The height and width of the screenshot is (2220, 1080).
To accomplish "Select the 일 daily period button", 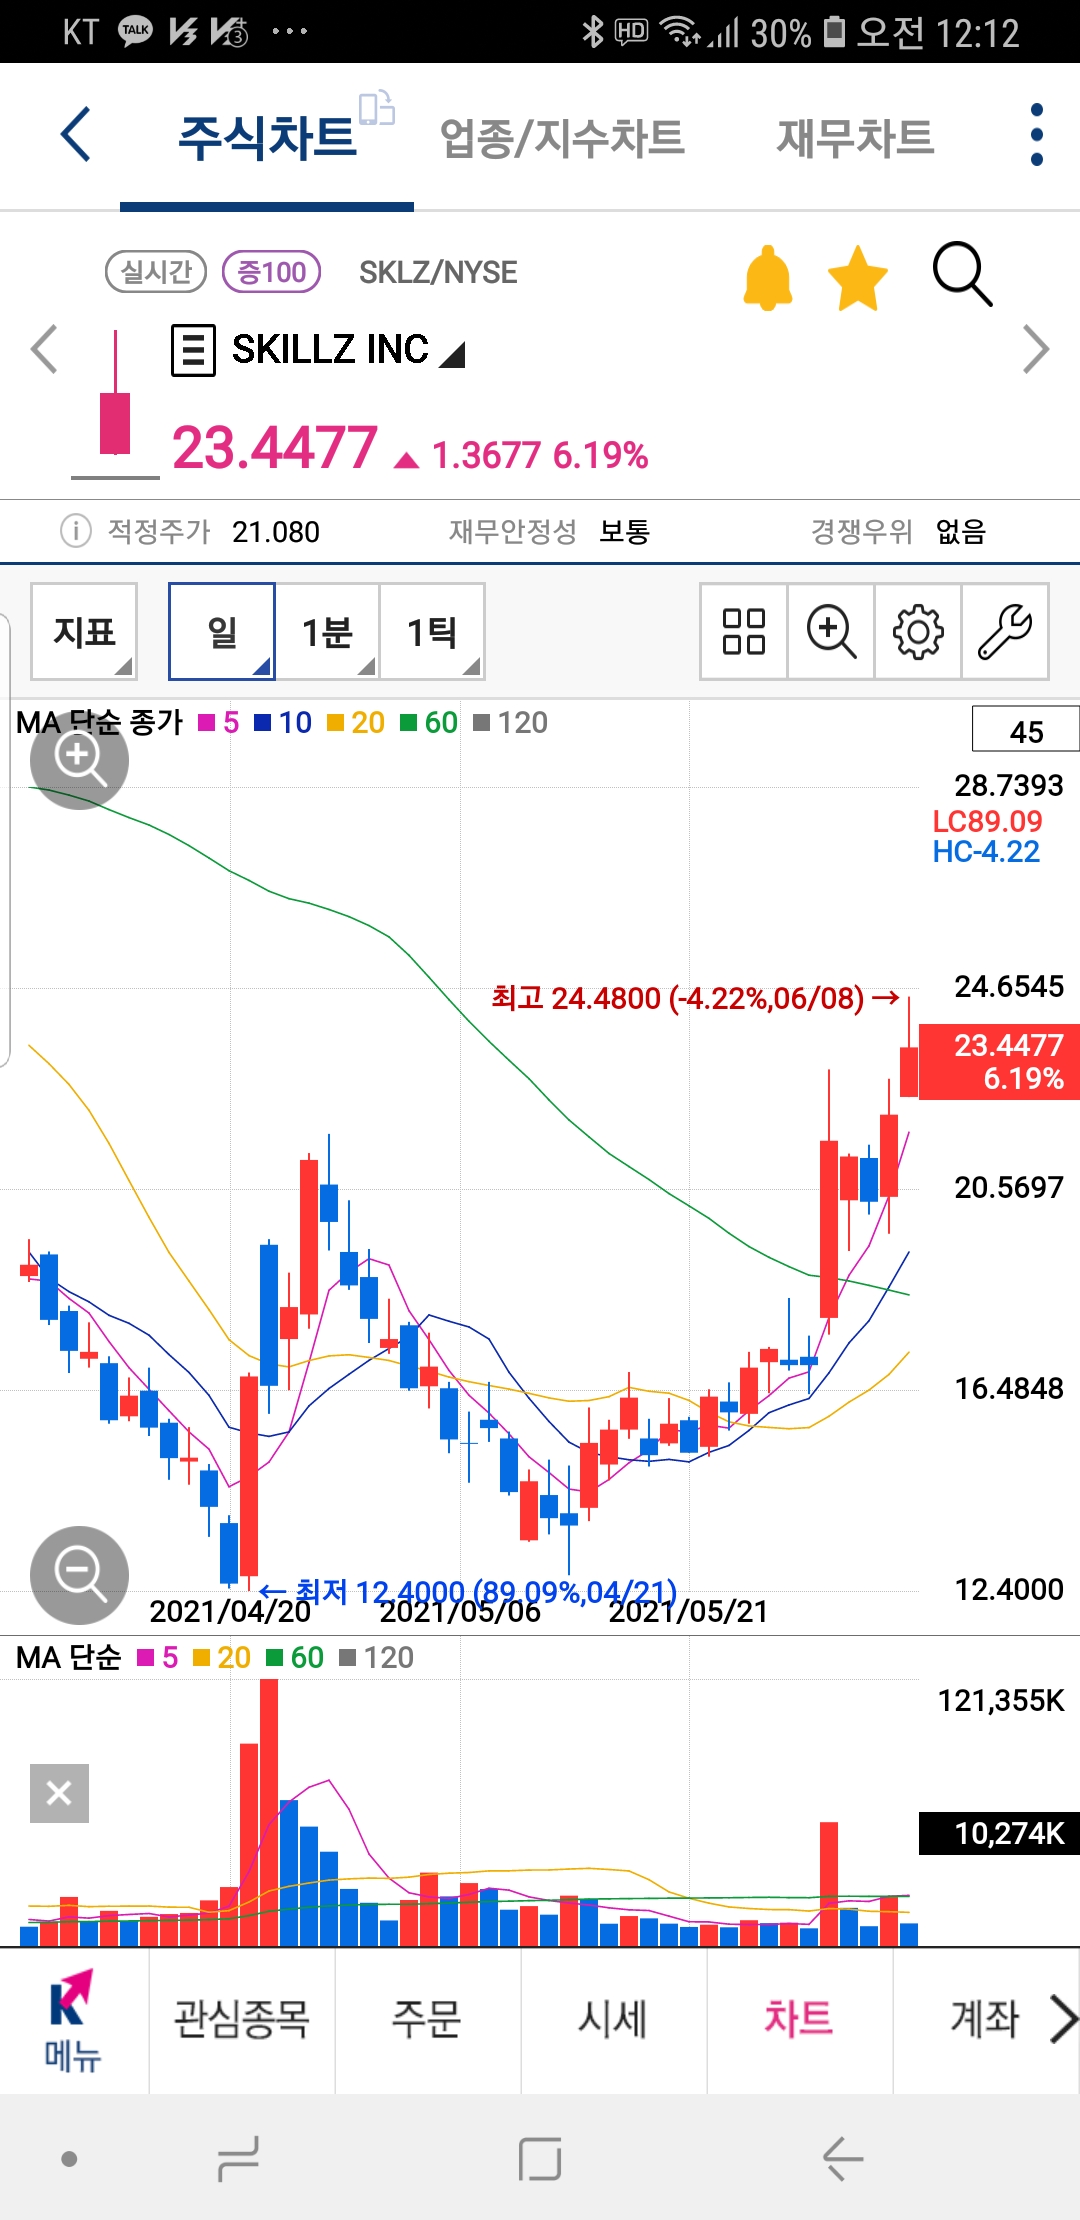I will click(x=222, y=632).
